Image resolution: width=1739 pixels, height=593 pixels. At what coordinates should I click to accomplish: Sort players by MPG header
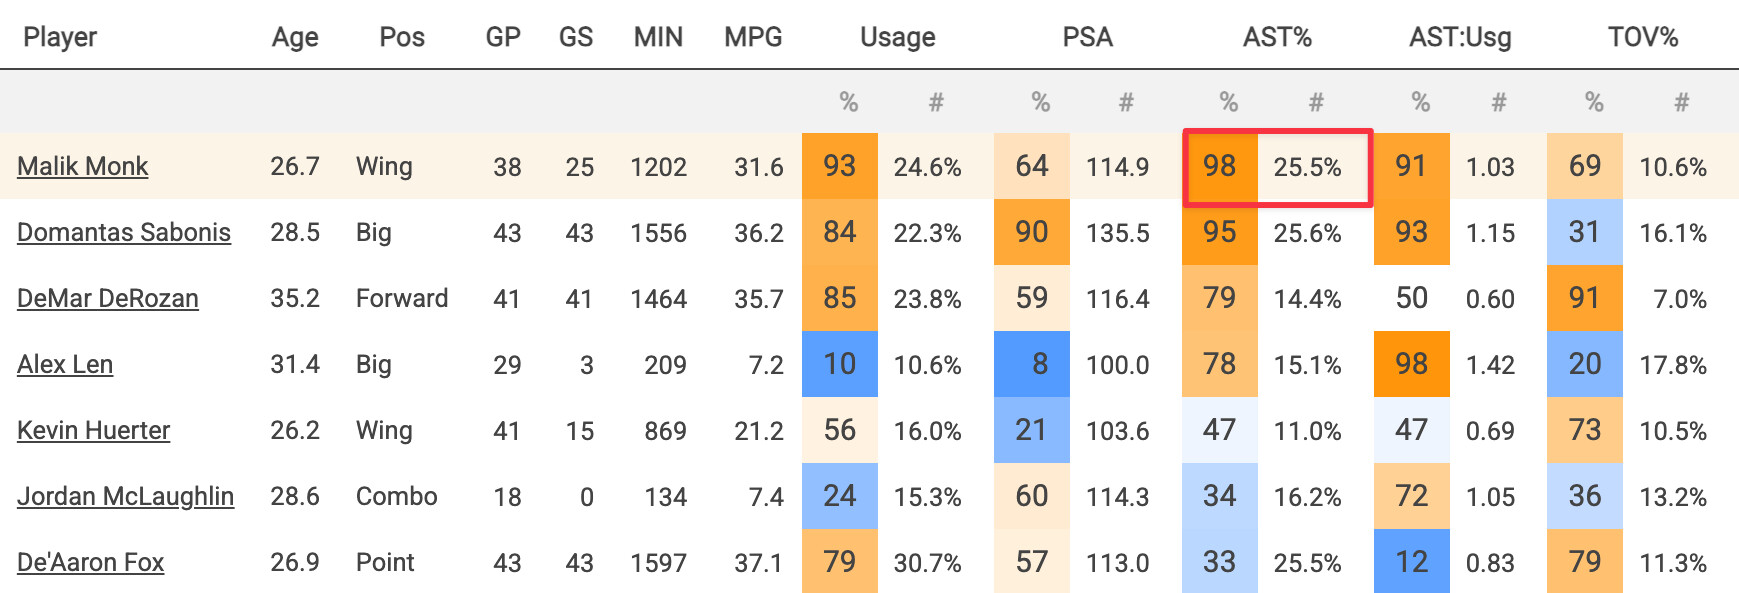coord(753,37)
